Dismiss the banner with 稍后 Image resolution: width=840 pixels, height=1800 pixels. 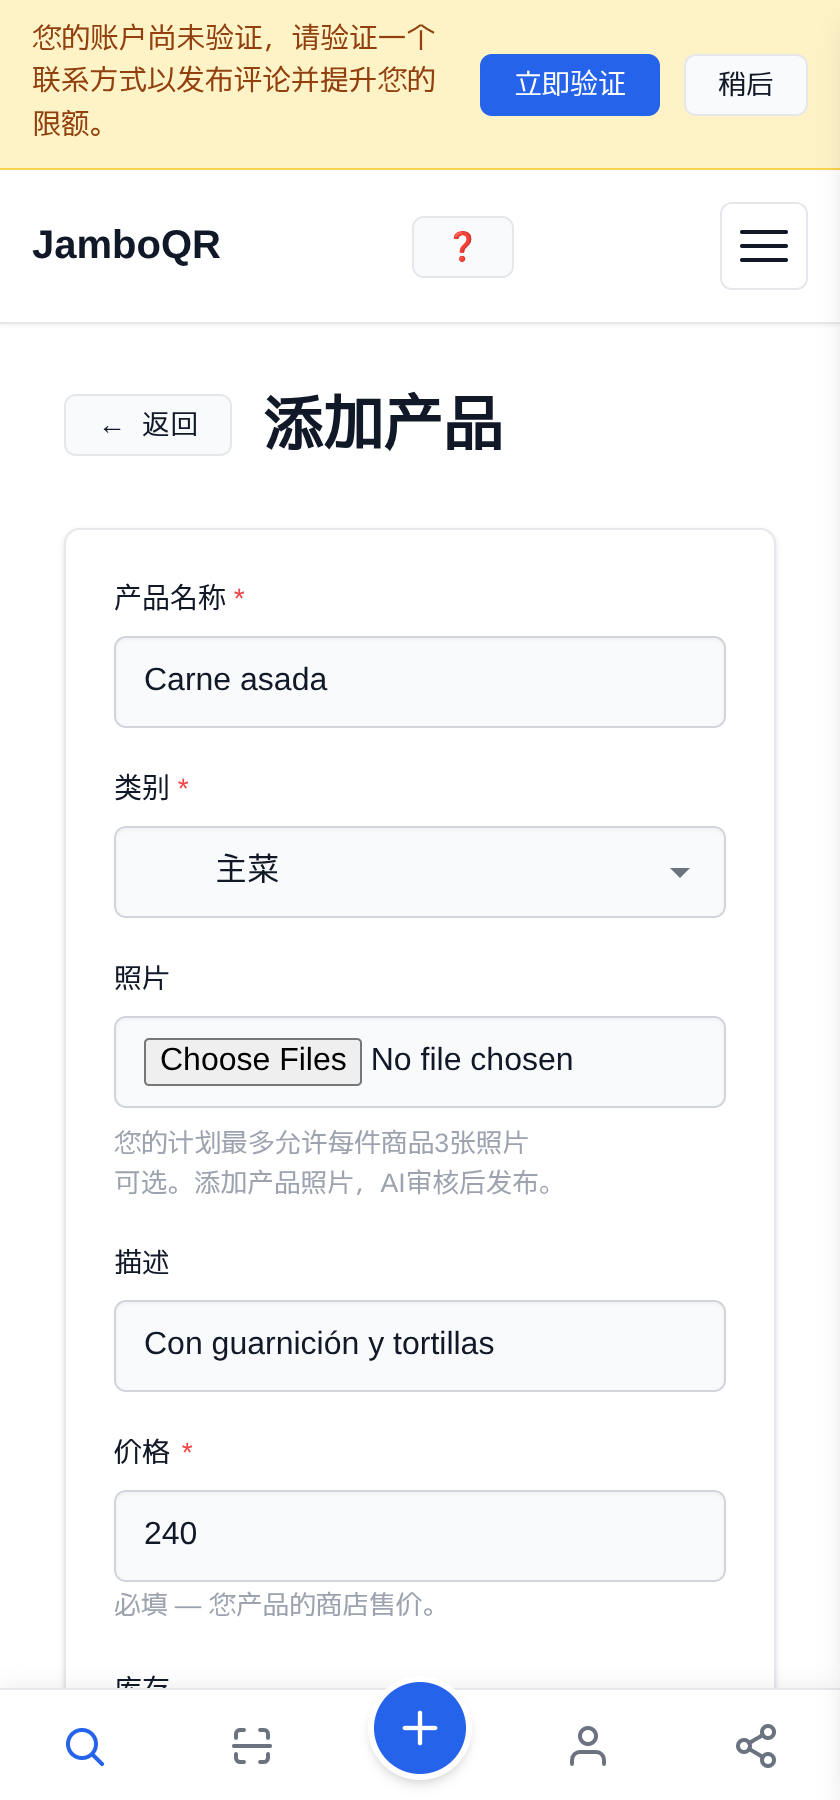click(x=746, y=85)
